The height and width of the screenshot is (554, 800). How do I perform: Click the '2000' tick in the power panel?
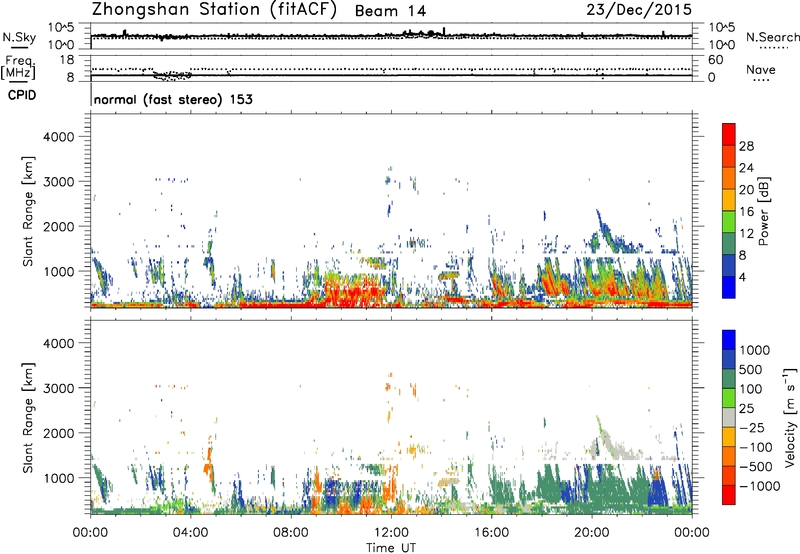coord(58,226)
